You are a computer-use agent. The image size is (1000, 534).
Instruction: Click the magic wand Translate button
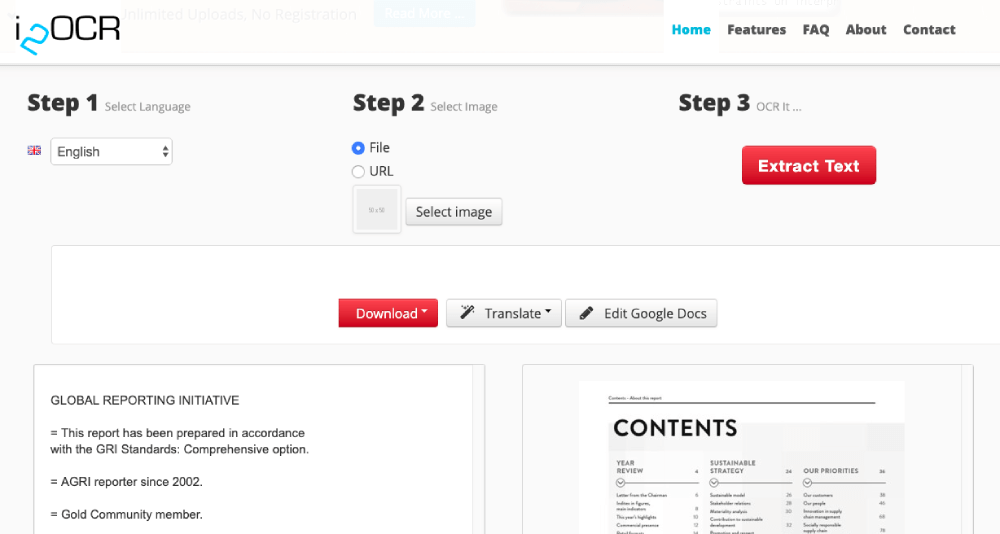coord(504,313)
